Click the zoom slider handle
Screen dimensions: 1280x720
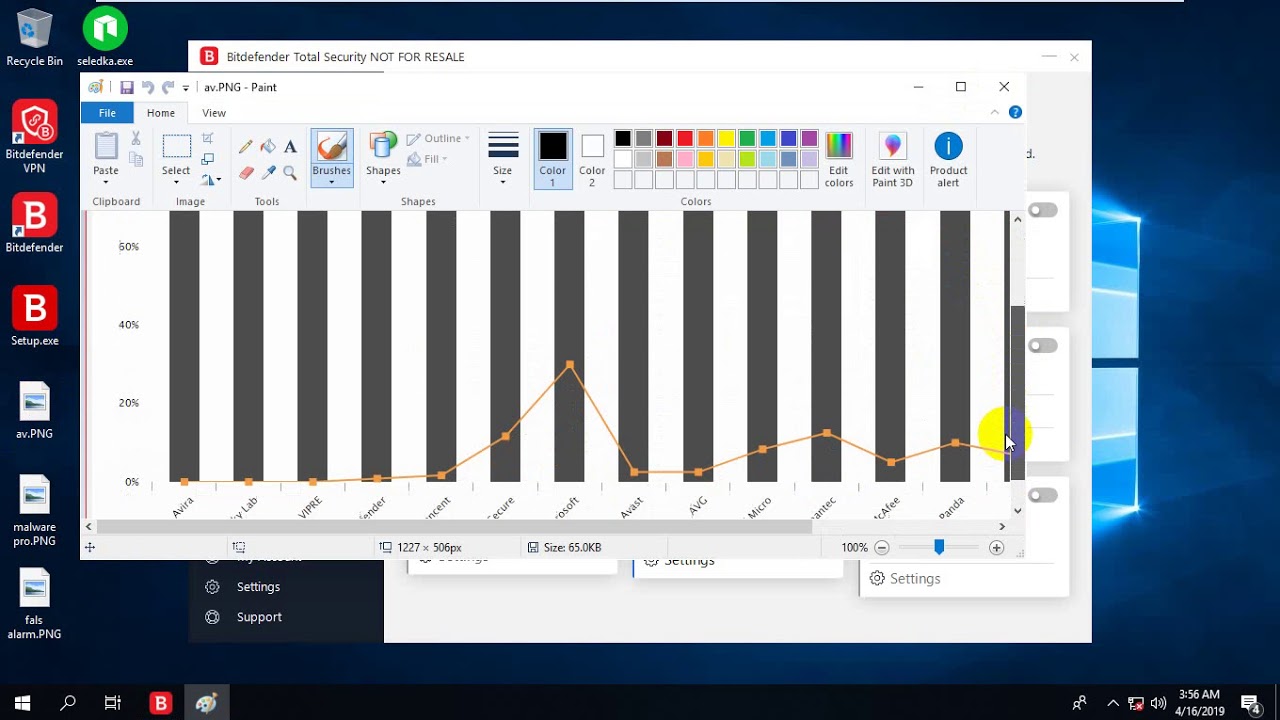pos(939,547)
